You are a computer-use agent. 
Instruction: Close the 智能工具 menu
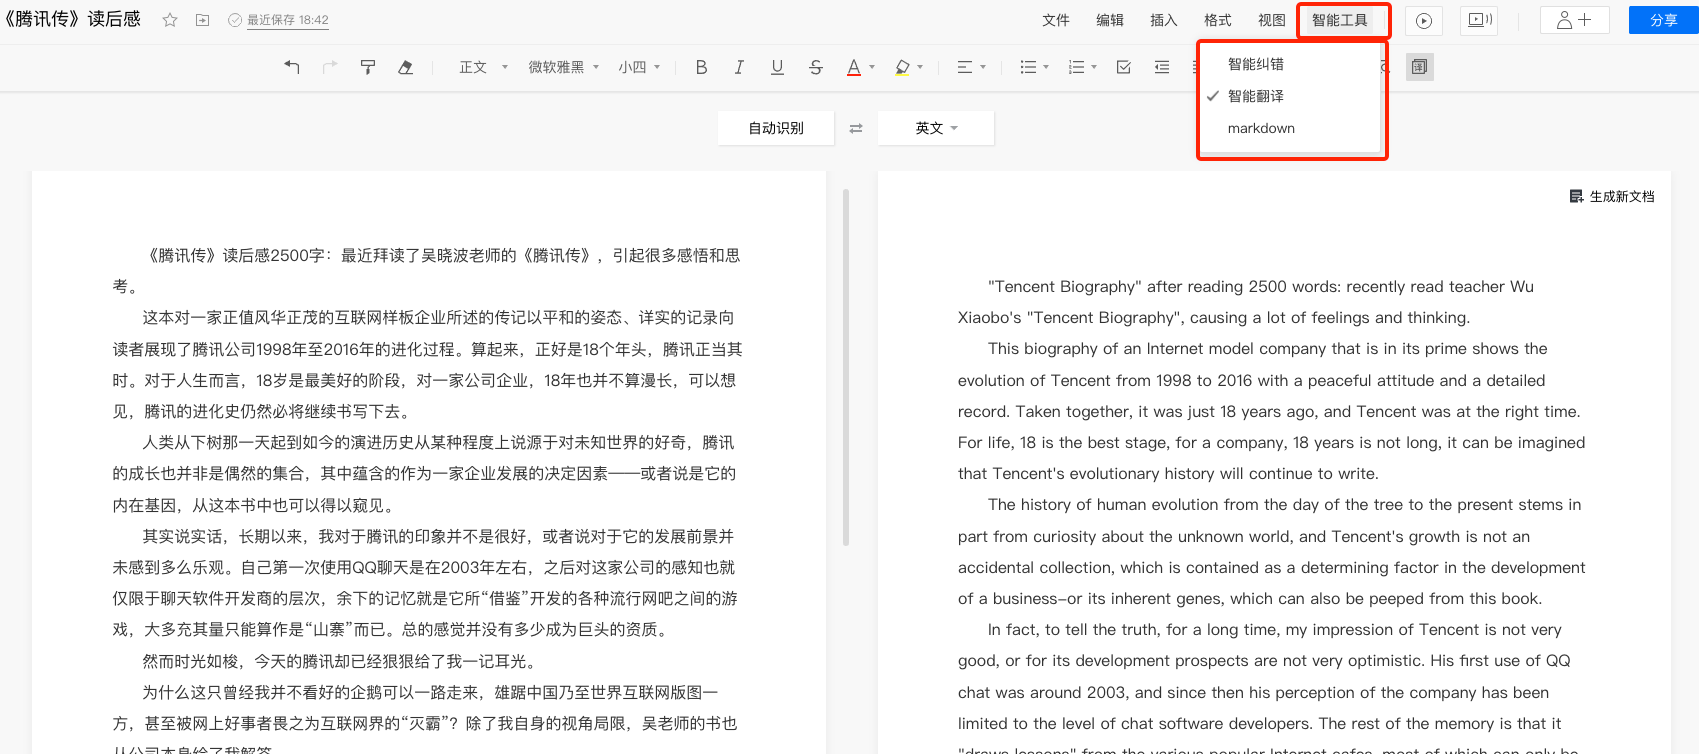[x=1340, y=20]
